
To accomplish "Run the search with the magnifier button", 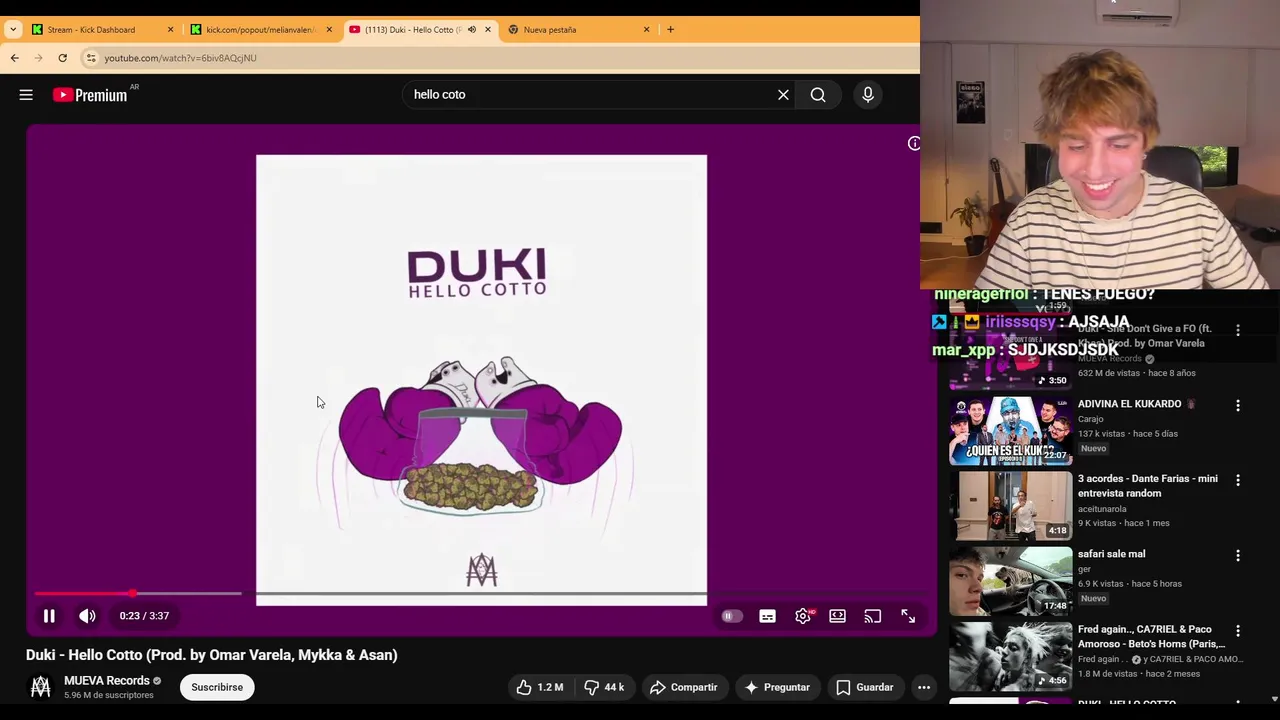I will (x=818, y=95).
